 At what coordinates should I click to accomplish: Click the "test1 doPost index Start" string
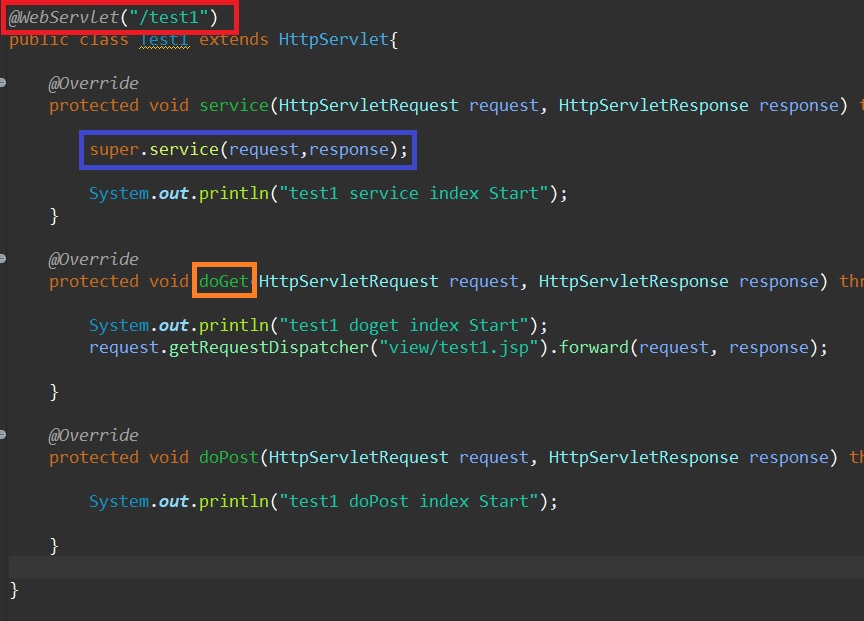409,501
